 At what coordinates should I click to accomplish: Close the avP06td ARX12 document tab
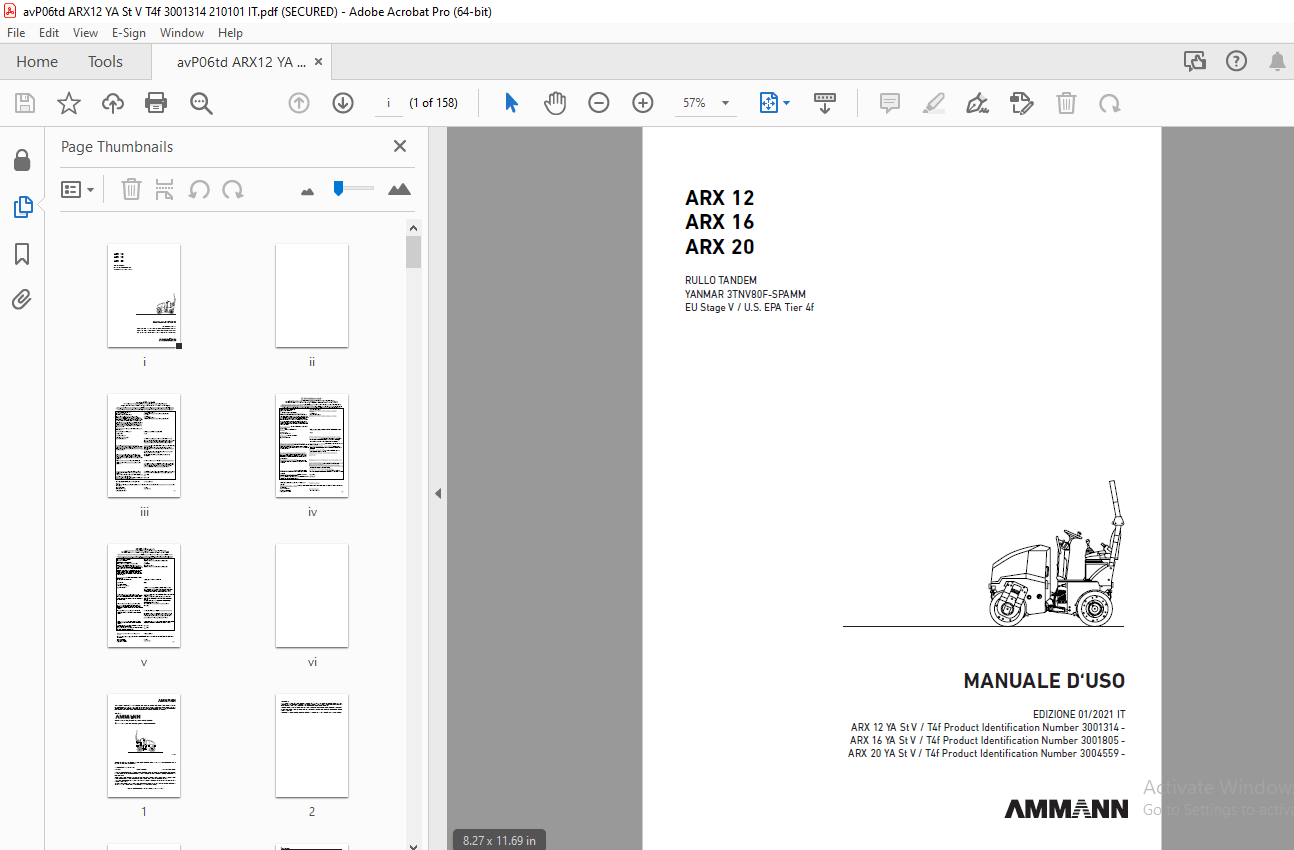pyautogui.click(x=318, y=62)
